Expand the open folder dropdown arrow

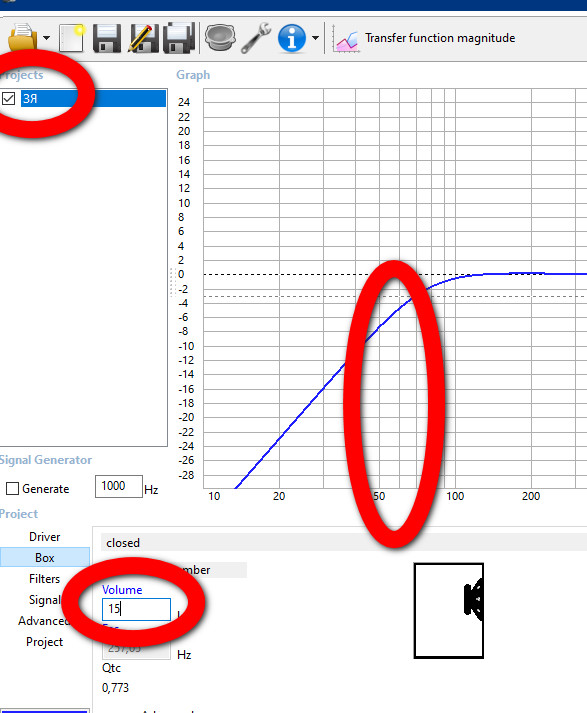point(46,38)
